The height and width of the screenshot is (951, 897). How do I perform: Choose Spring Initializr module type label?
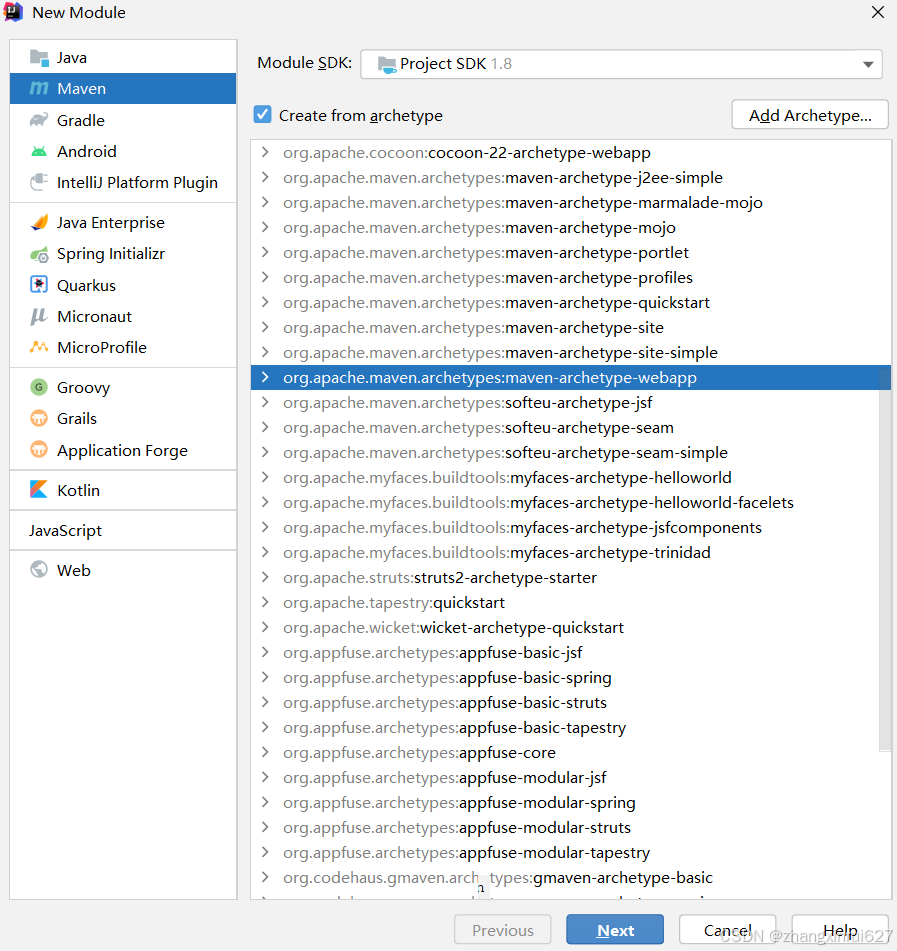[x=111, y=254]
